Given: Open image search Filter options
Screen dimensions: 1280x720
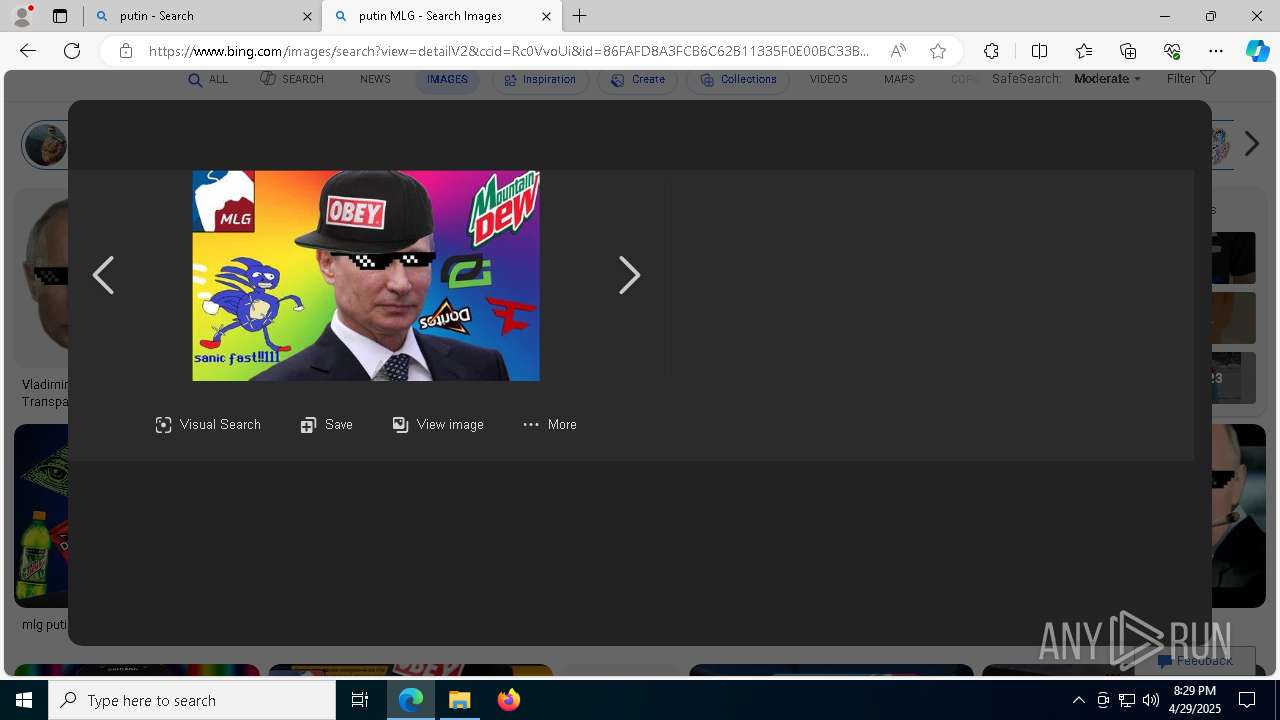Looking at the screenshot, I should (x=1190, y=78).
